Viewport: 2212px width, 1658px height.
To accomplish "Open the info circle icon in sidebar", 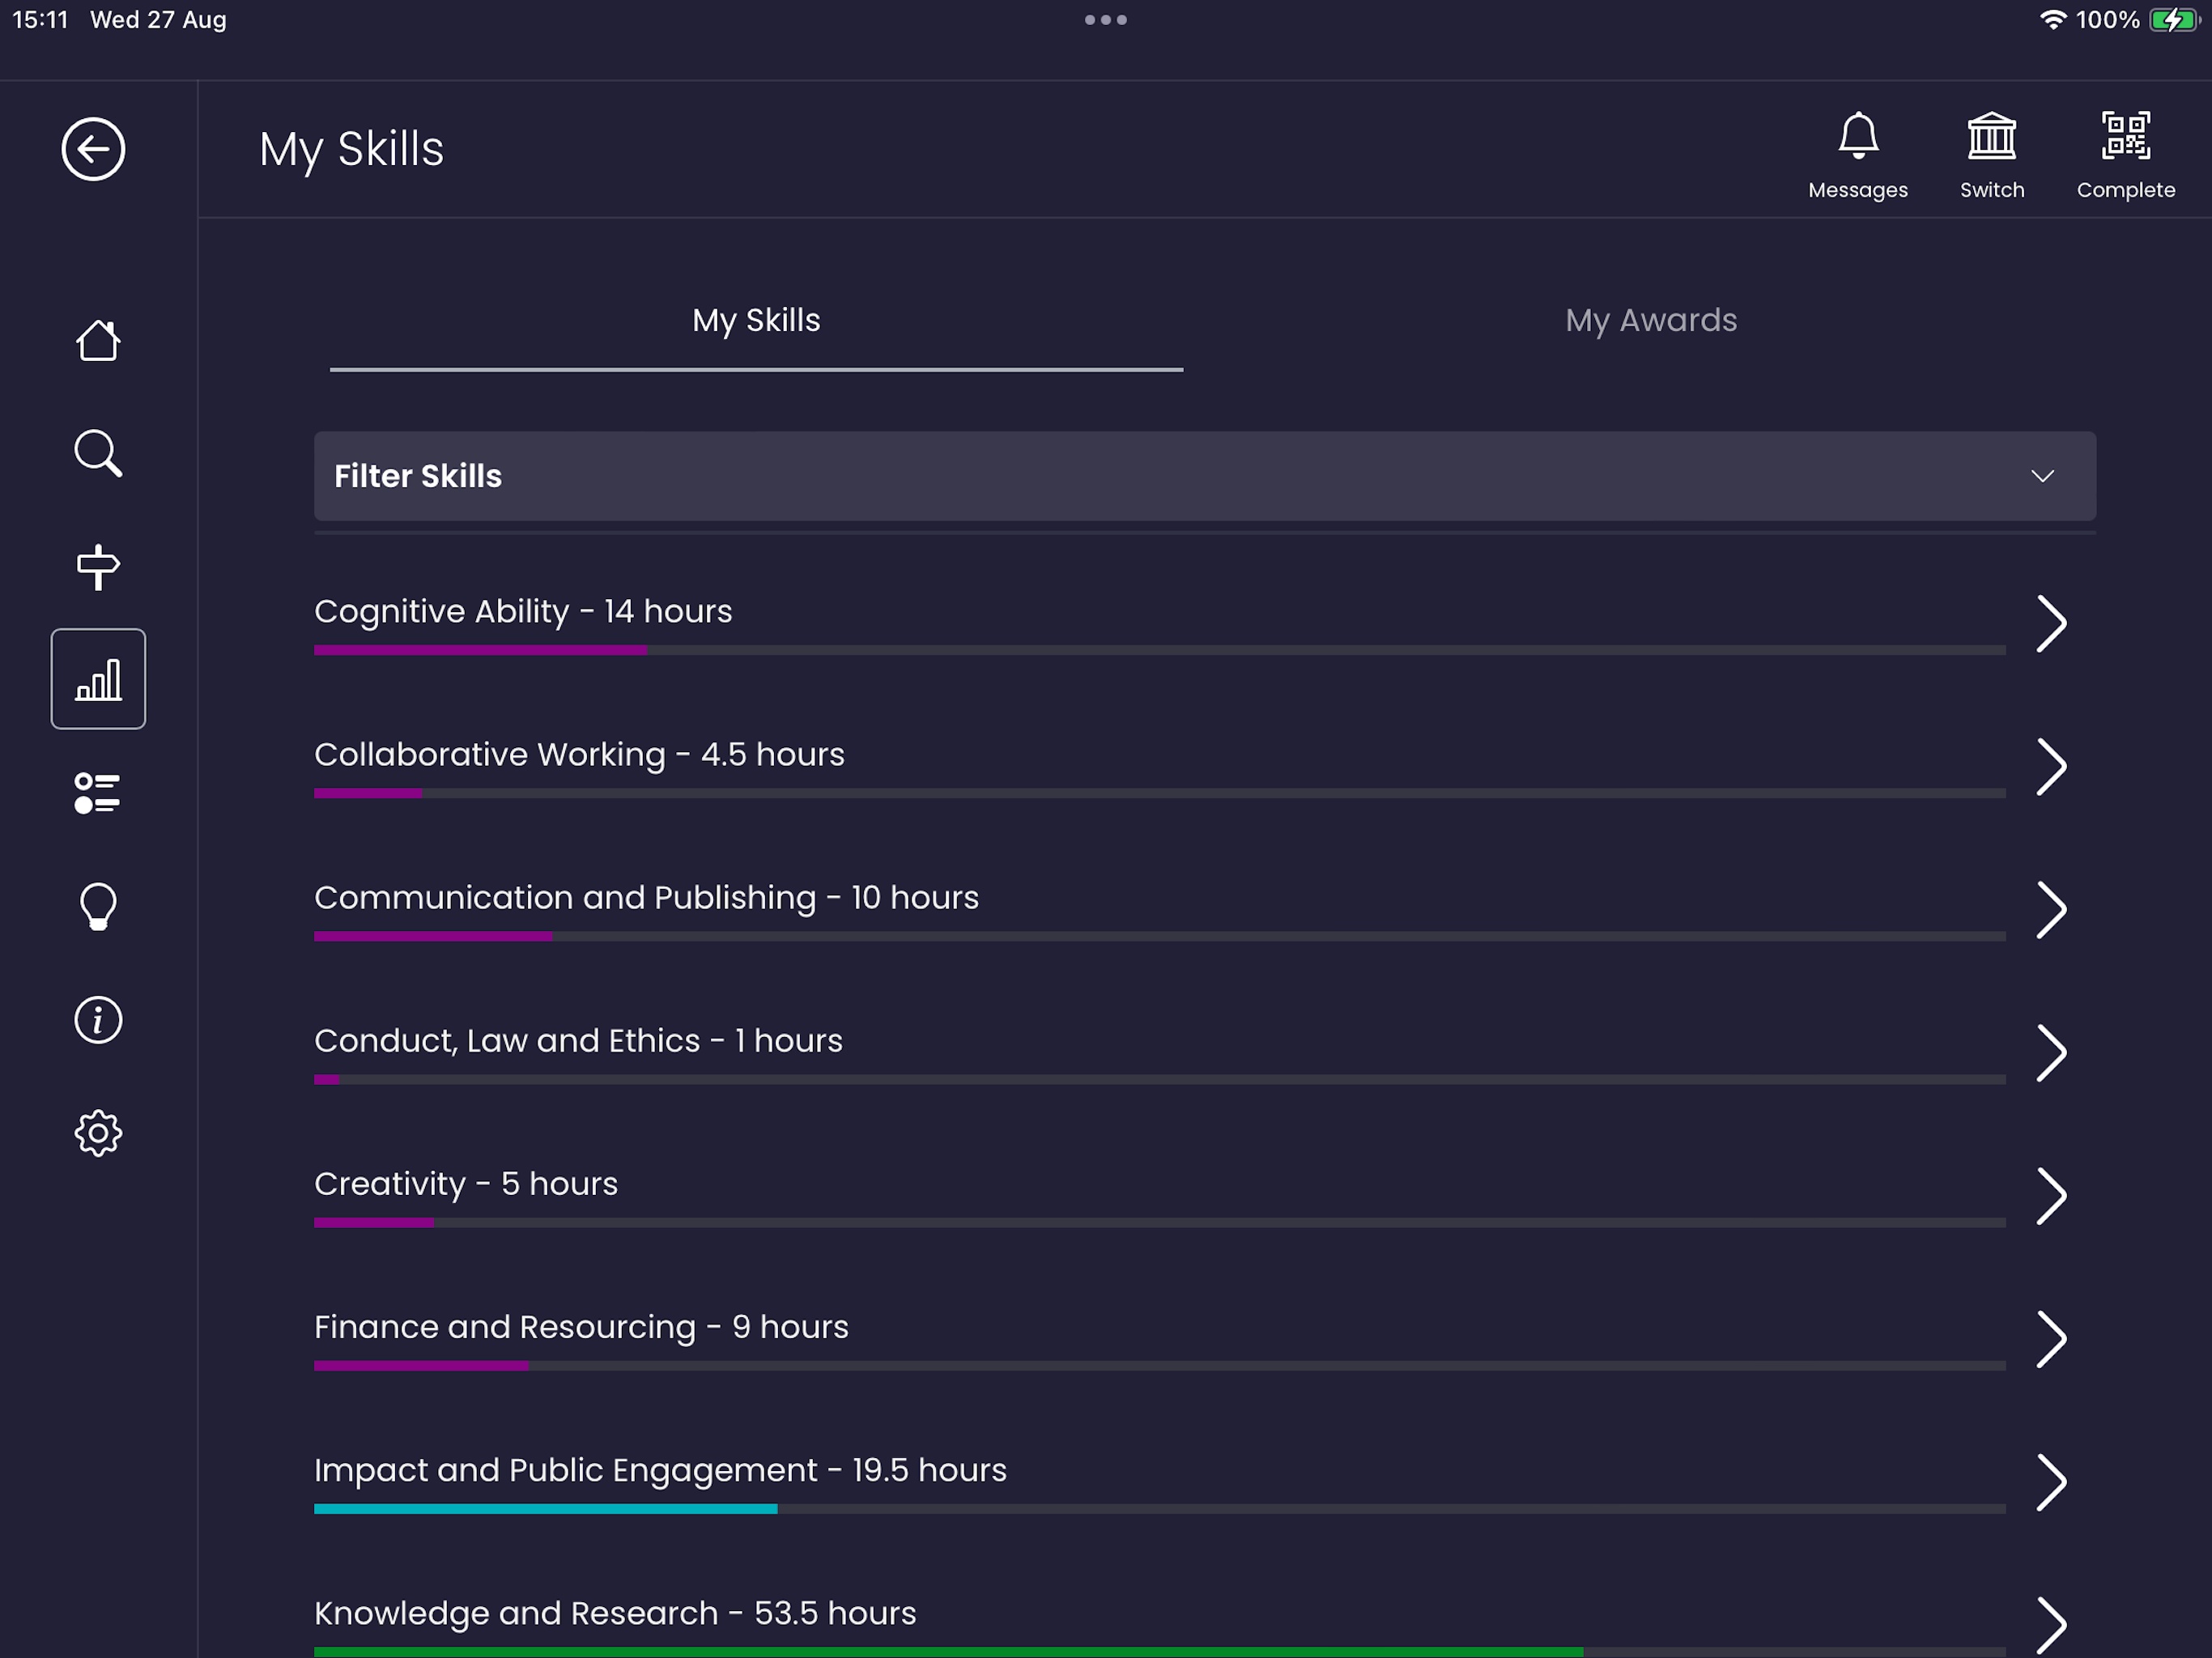I will point(98,1020).
